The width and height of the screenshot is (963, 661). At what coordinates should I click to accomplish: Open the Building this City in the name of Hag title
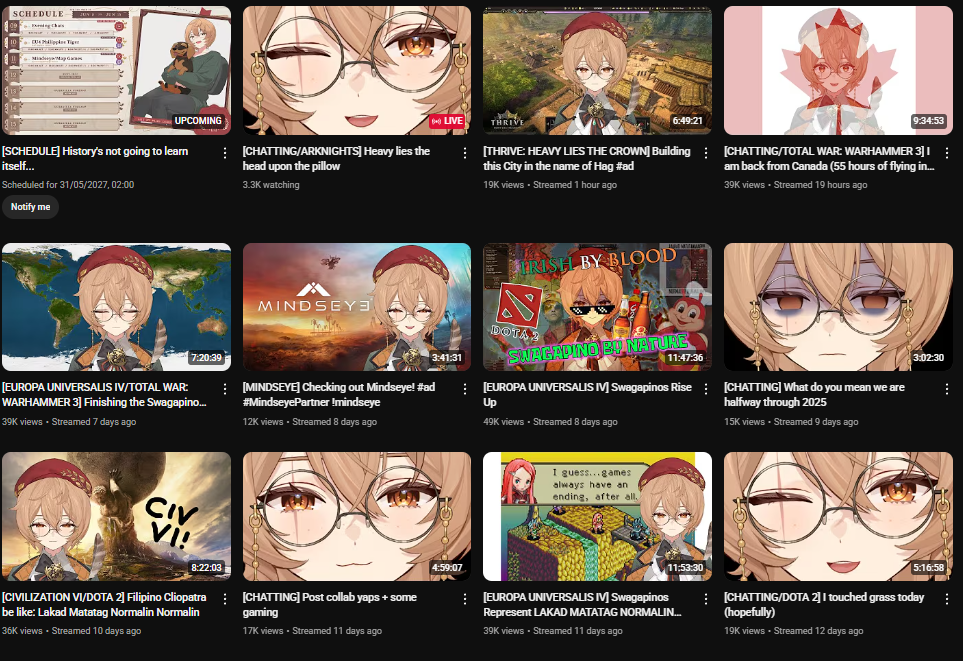587,158
